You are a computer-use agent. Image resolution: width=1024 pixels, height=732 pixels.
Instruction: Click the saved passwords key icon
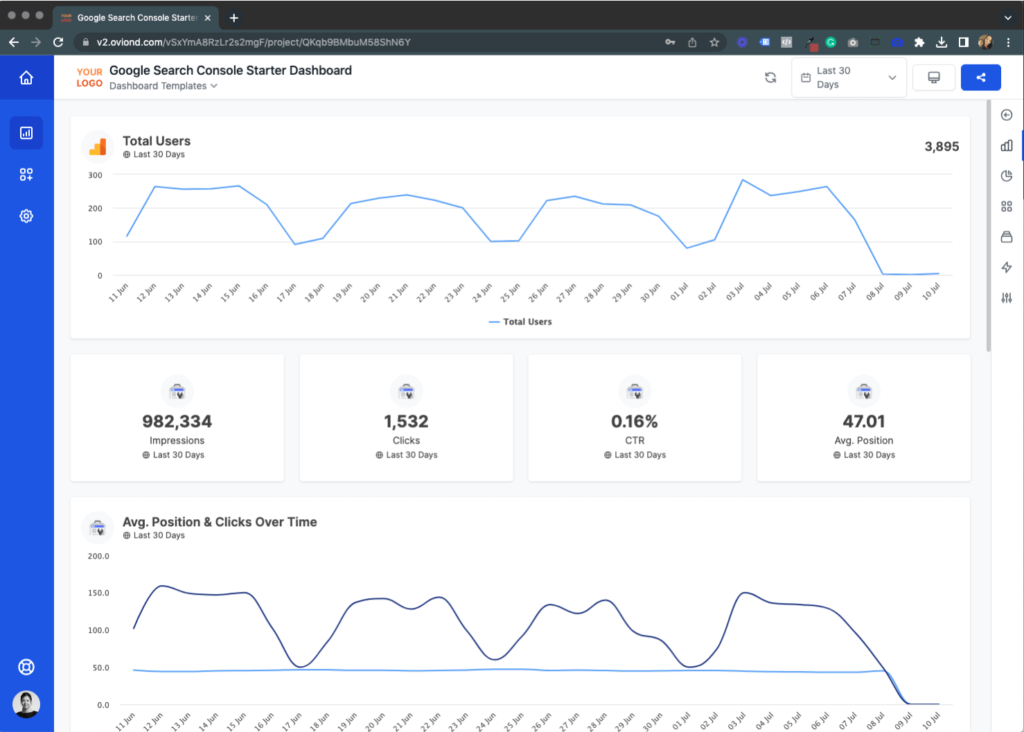670,42
